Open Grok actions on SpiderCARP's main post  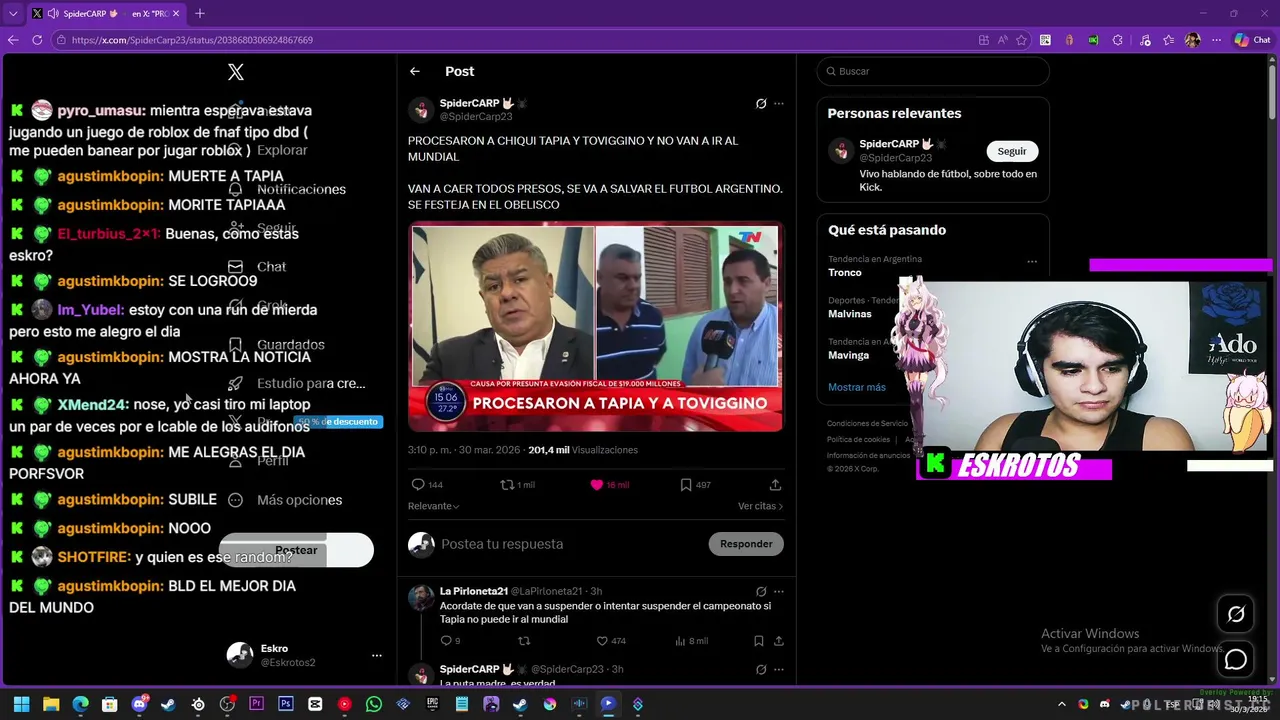point(761,104)
